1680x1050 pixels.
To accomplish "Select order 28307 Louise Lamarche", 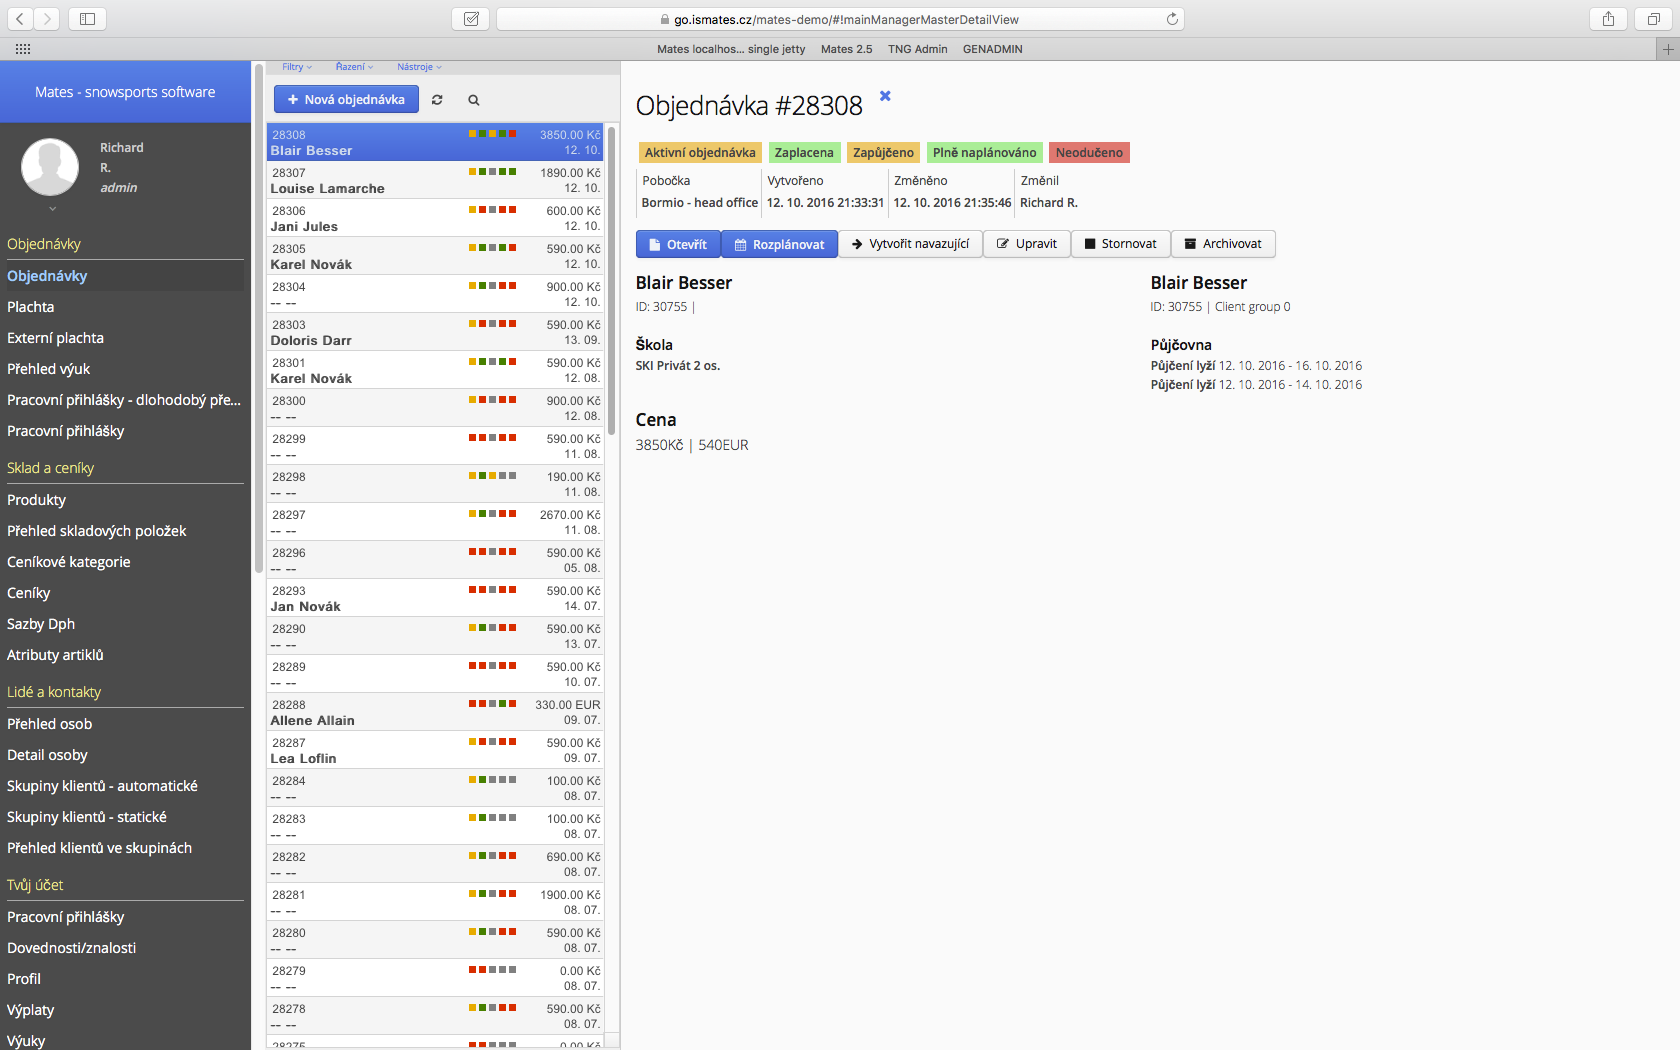I will click(435, 180).
